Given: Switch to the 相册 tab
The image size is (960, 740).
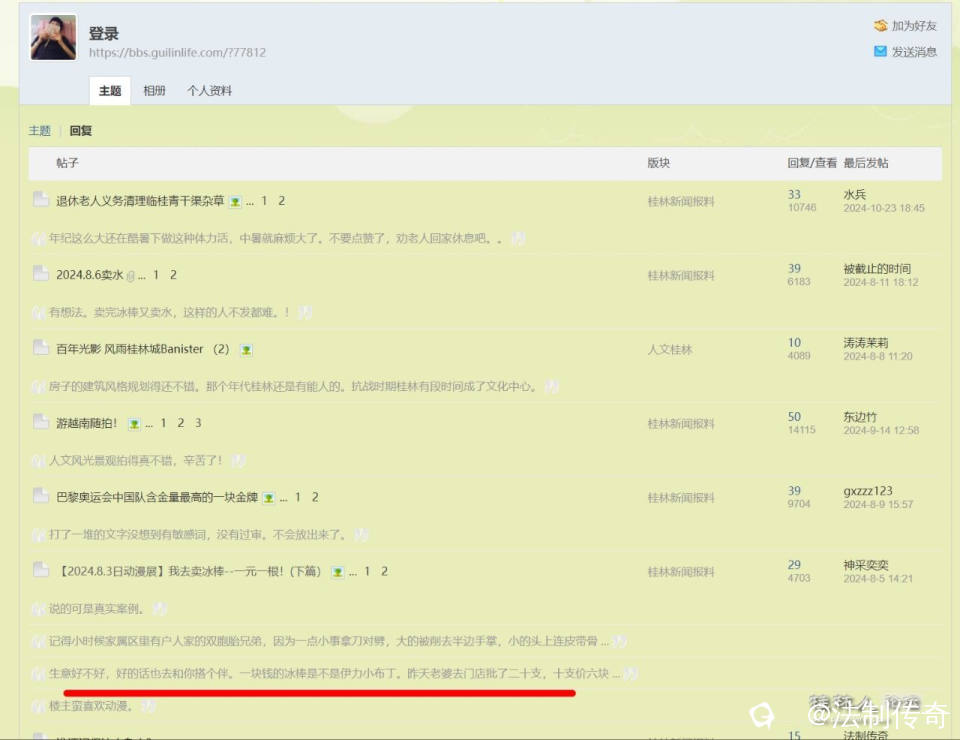Looking at the screenshot, I should click(x=154, y=91).
